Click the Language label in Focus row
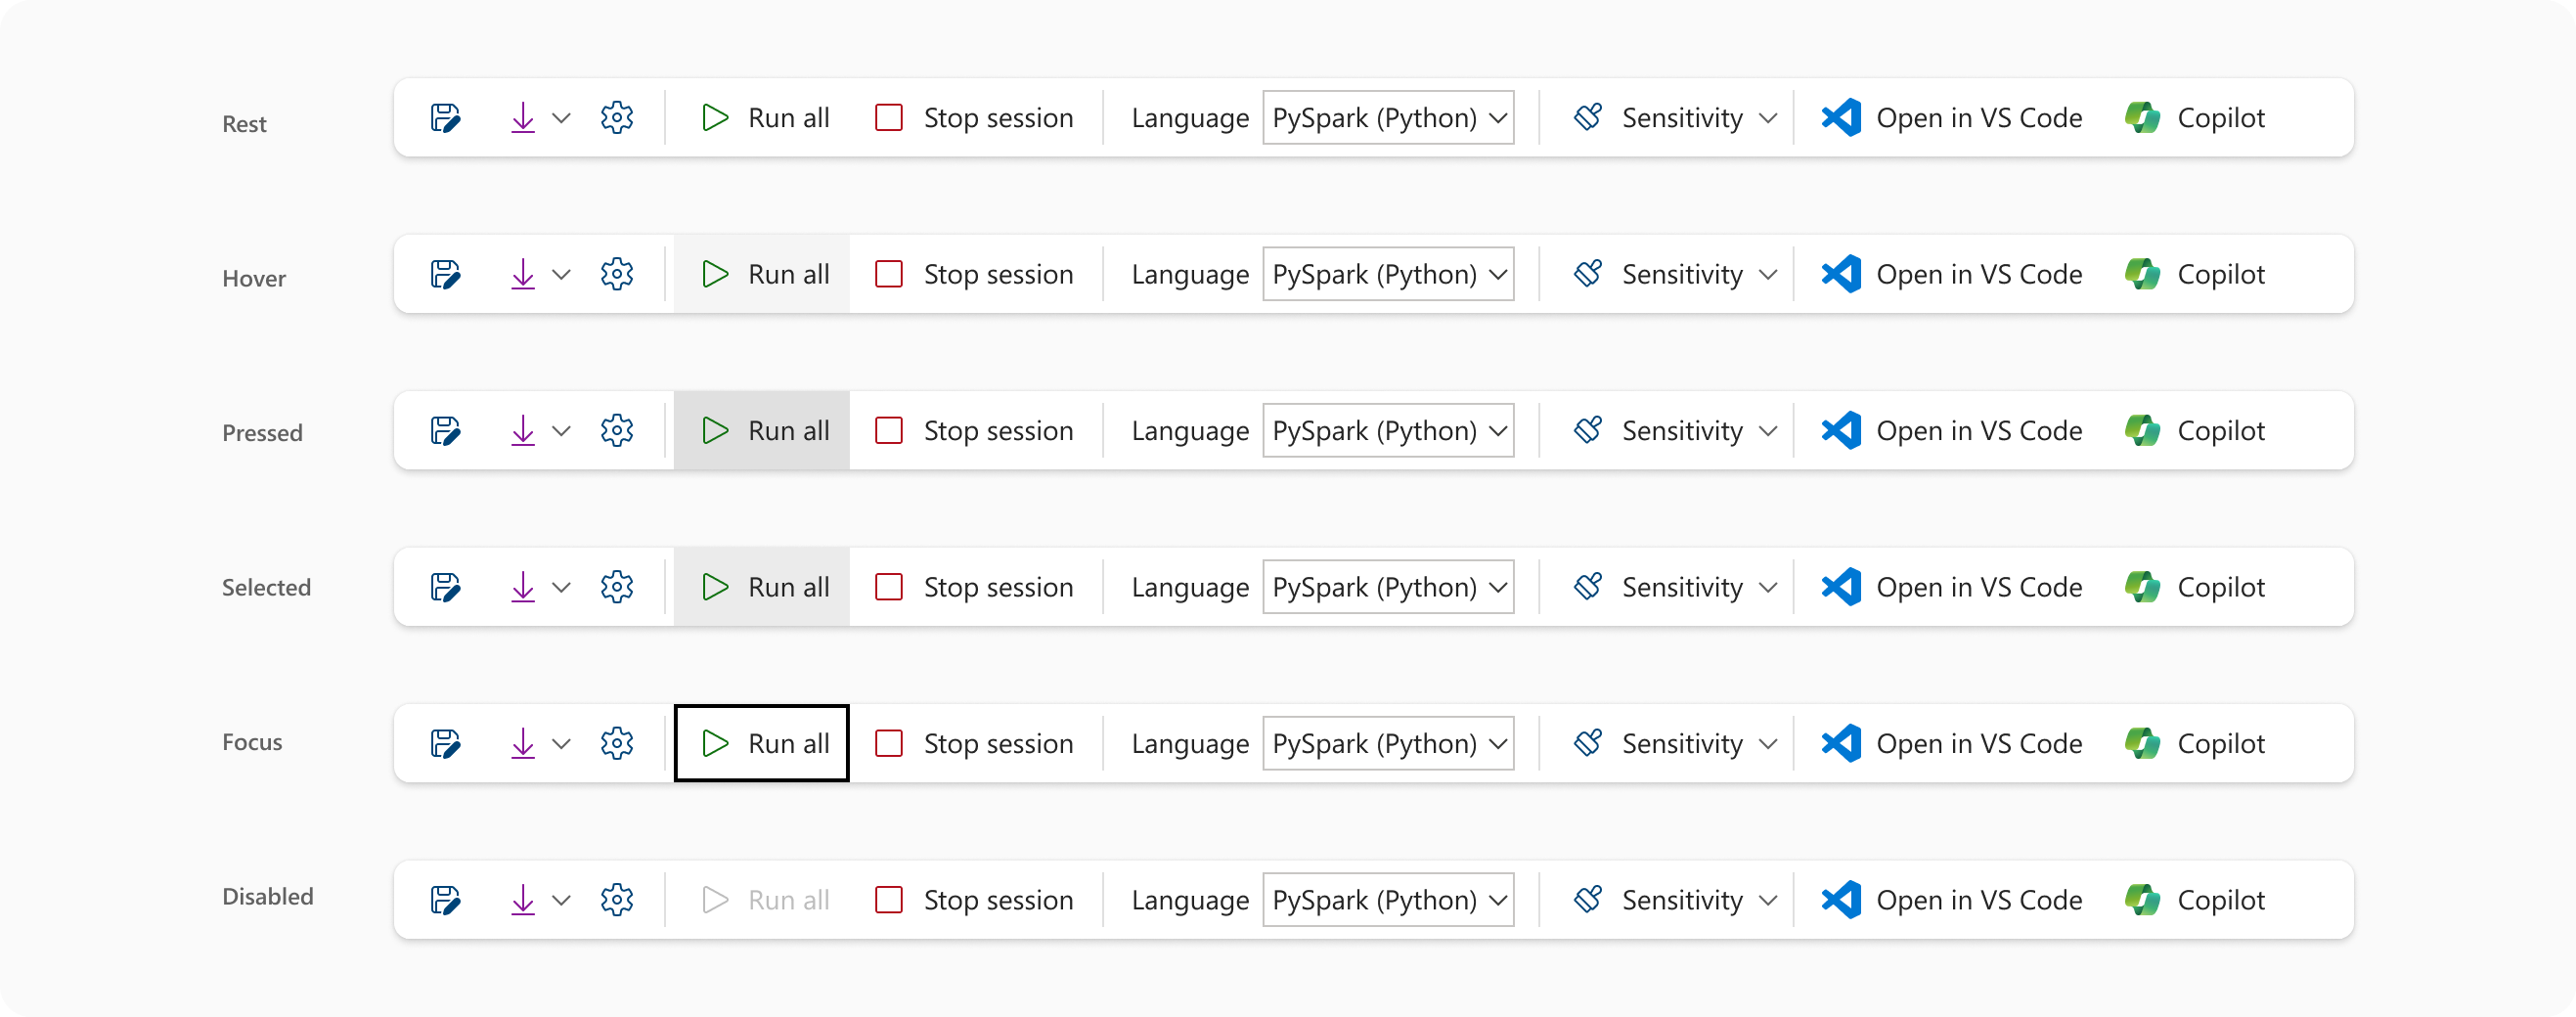 pos(1190,744)
